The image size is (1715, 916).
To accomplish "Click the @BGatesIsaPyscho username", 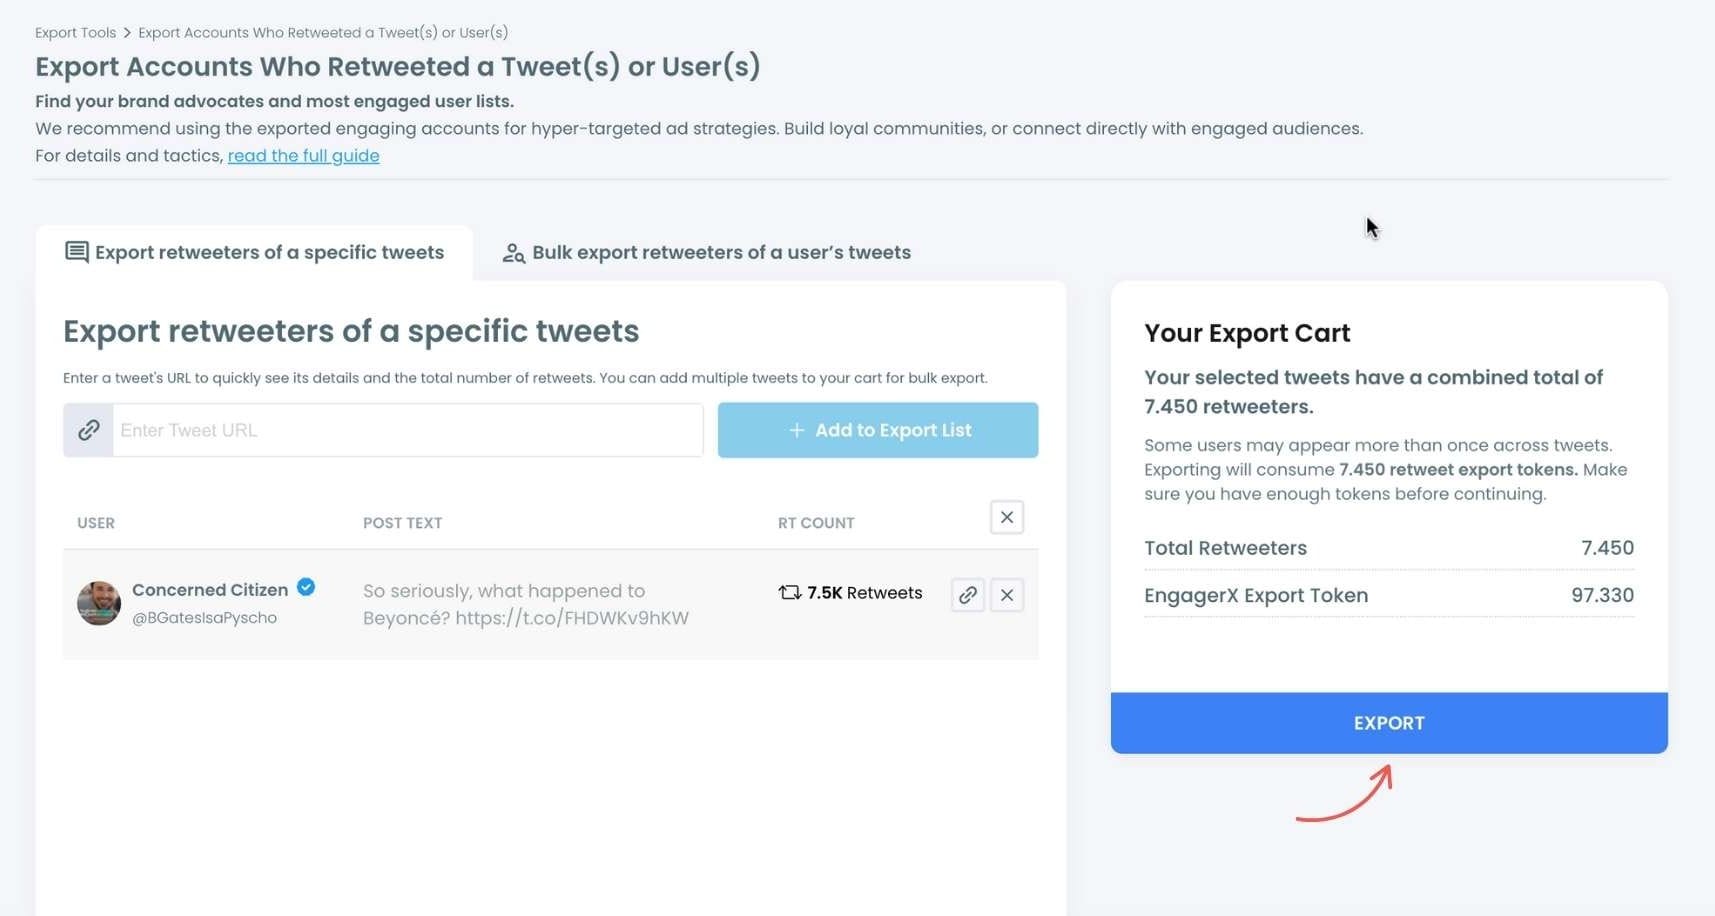I will tap(206, 617).
